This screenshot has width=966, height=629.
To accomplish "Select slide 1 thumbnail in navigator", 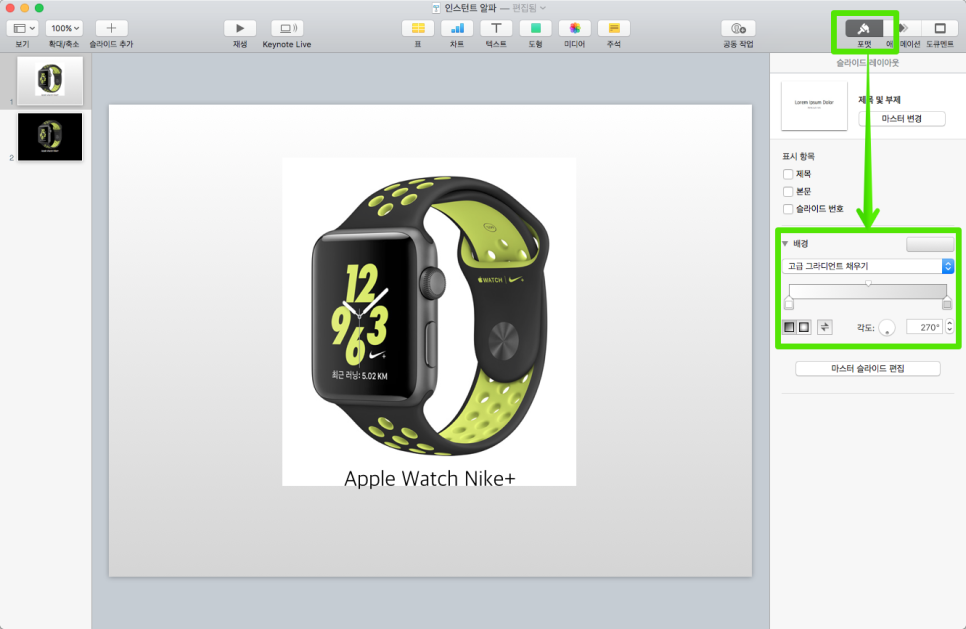I will tap(50, 81).
